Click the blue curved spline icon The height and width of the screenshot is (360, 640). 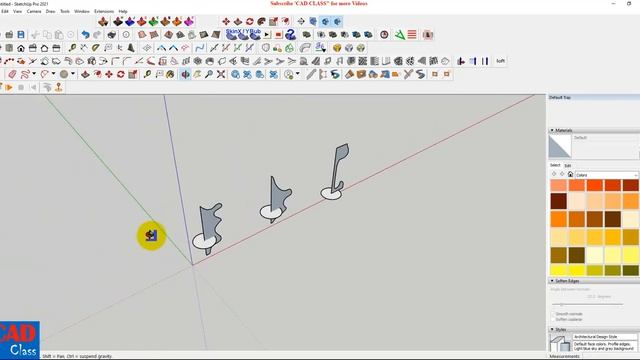(200, 48)
